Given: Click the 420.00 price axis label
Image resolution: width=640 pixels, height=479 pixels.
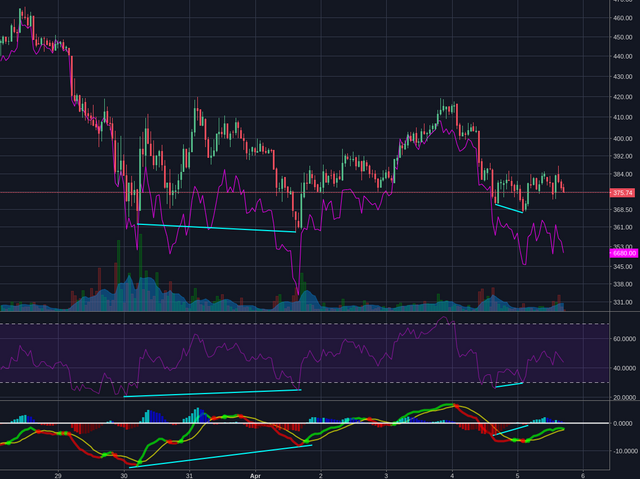Looking at the screenshot, I should point(623,97).
